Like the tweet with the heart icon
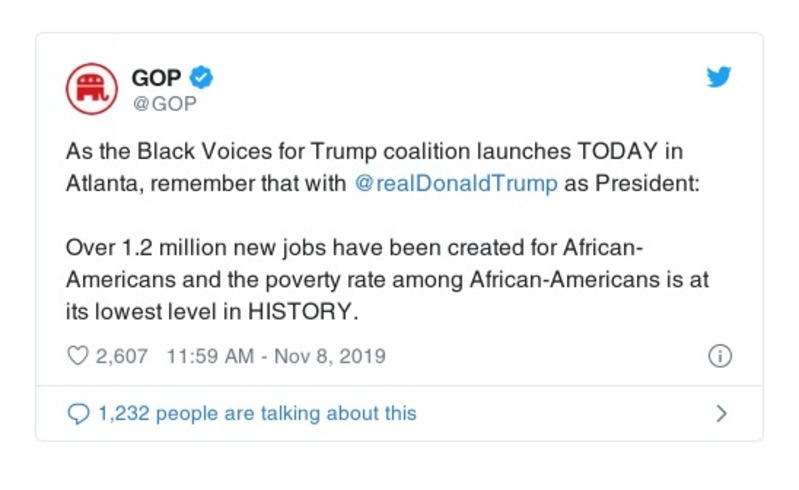Screen dimensions: 799x490 pyautogui.click(x=77, y=356)
